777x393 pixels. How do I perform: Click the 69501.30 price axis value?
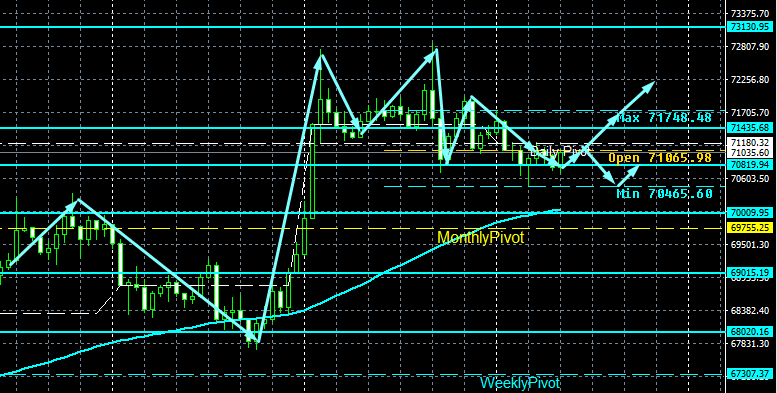click(x=750, y=244)
